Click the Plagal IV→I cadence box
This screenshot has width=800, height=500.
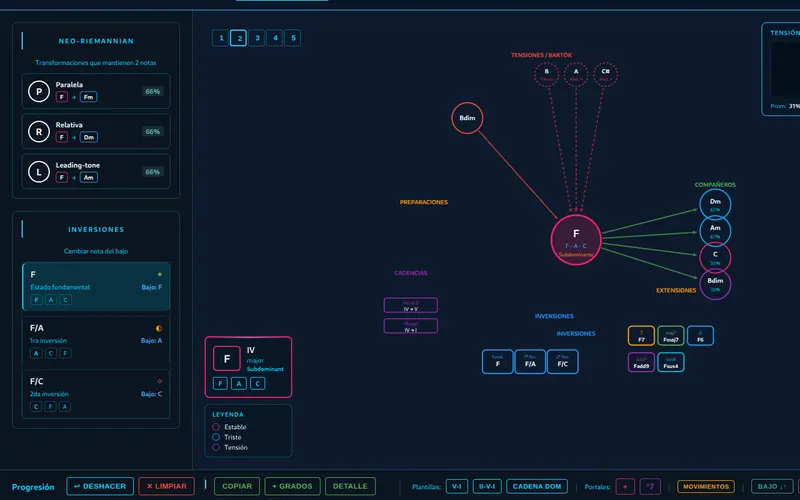(x=411, y=326)
